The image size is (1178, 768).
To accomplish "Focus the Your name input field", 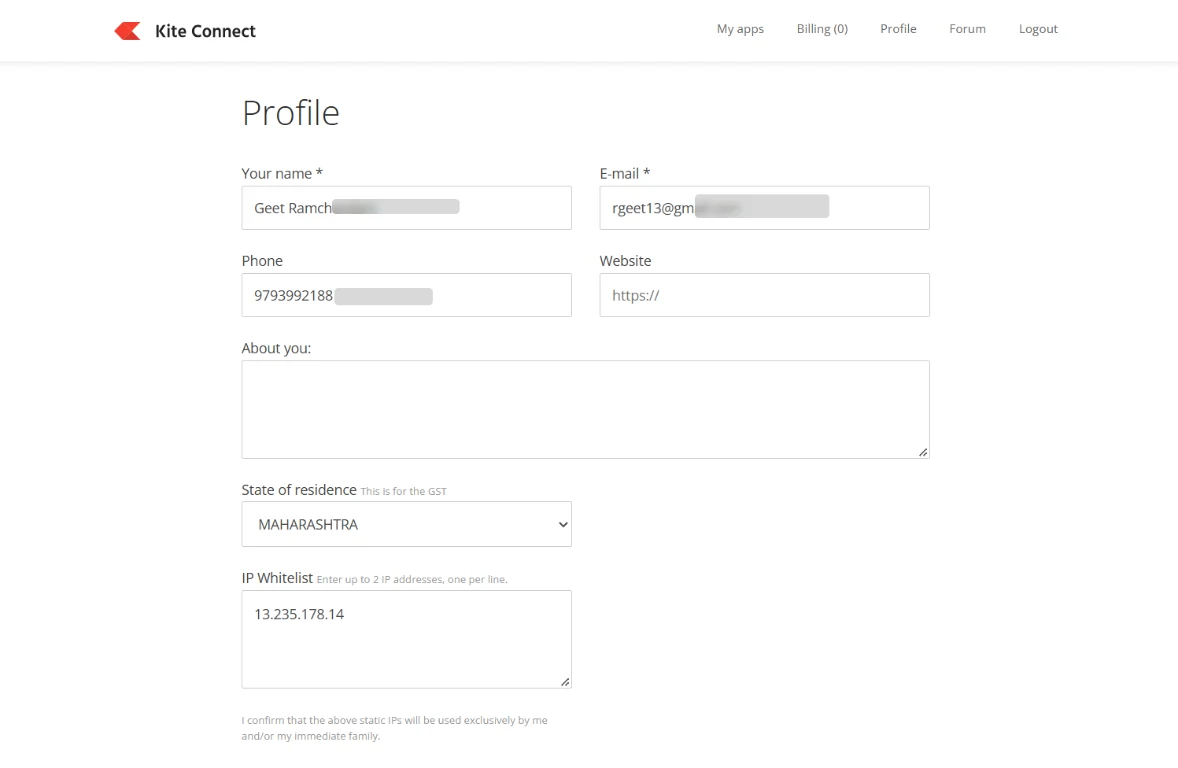I will click(406, 207).
